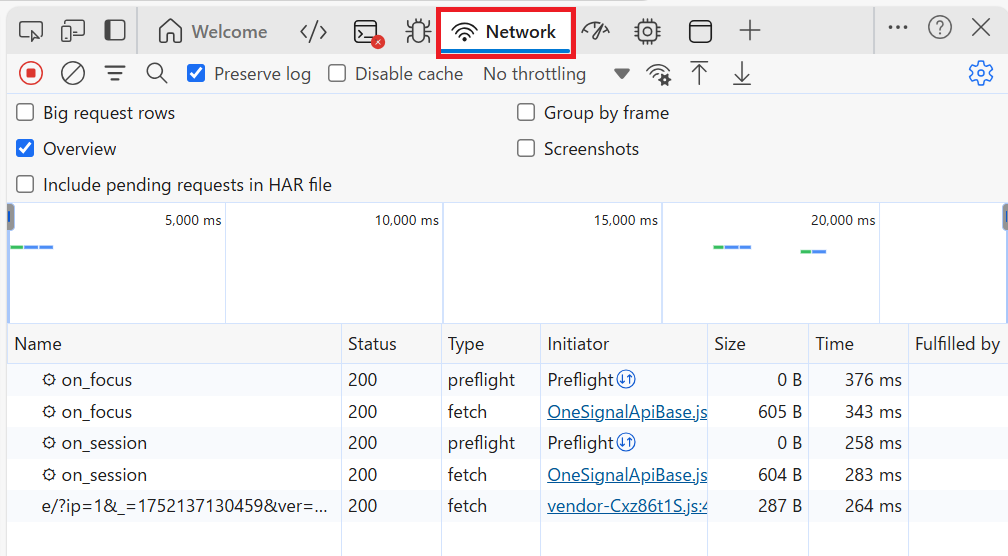Enable the Disable cache checkbox
This screenshot has height=556, width=1008.
coord(338,73)
